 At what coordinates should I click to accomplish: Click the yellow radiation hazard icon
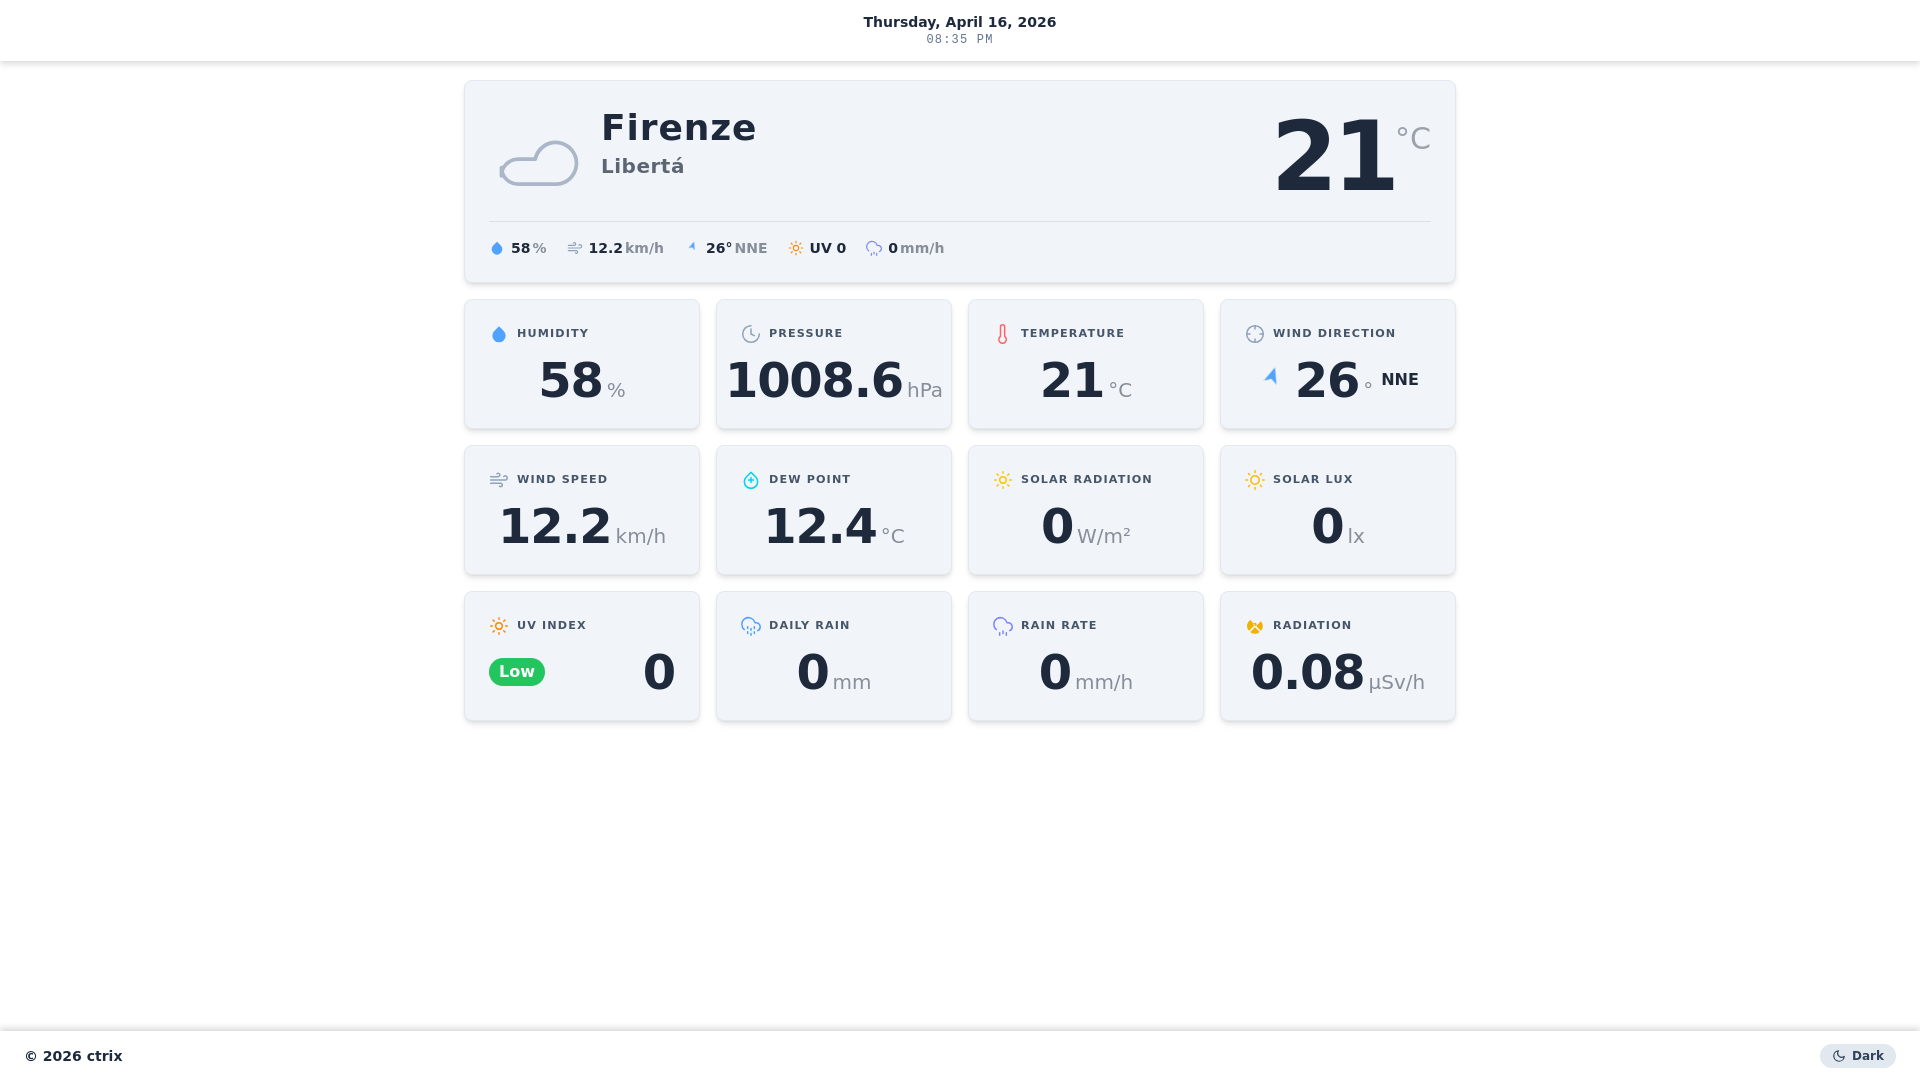1255,626
